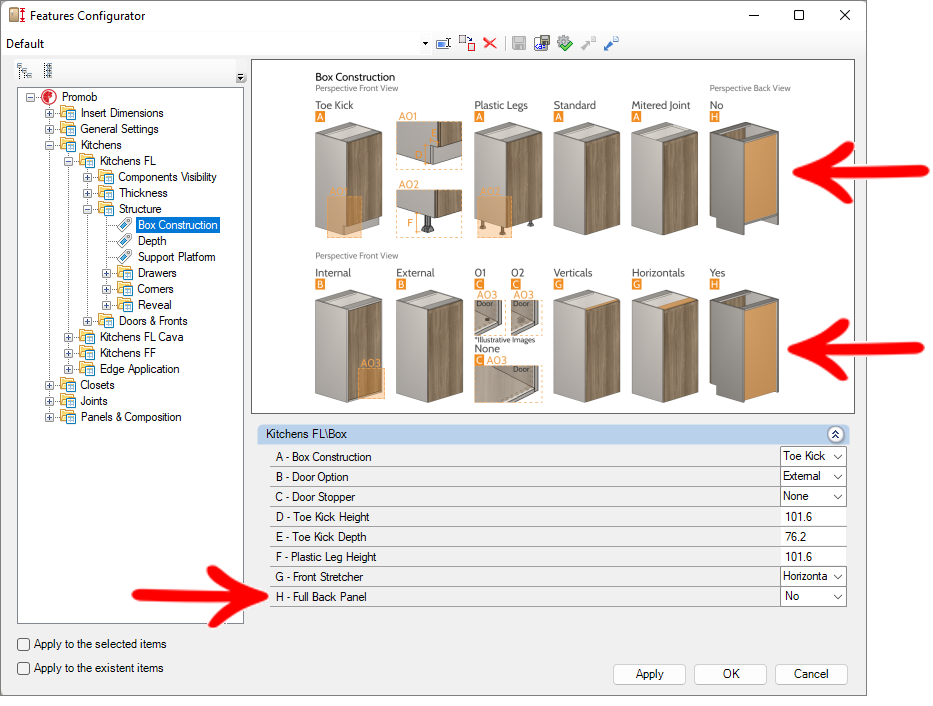
Task: Edit the D - Toe Kick Height value
Action: click(813, 517)
